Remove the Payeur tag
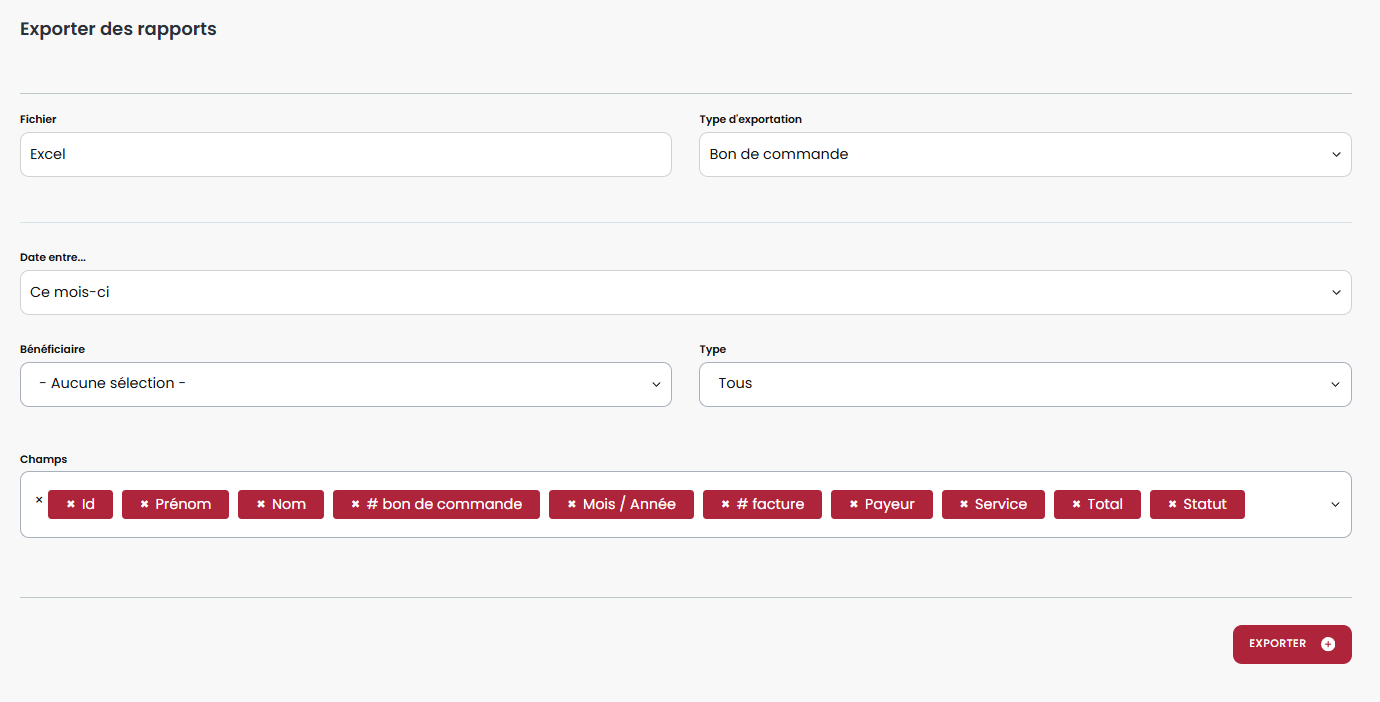The height and width of the screenshot is (702, 1380). tap(853, 505)
